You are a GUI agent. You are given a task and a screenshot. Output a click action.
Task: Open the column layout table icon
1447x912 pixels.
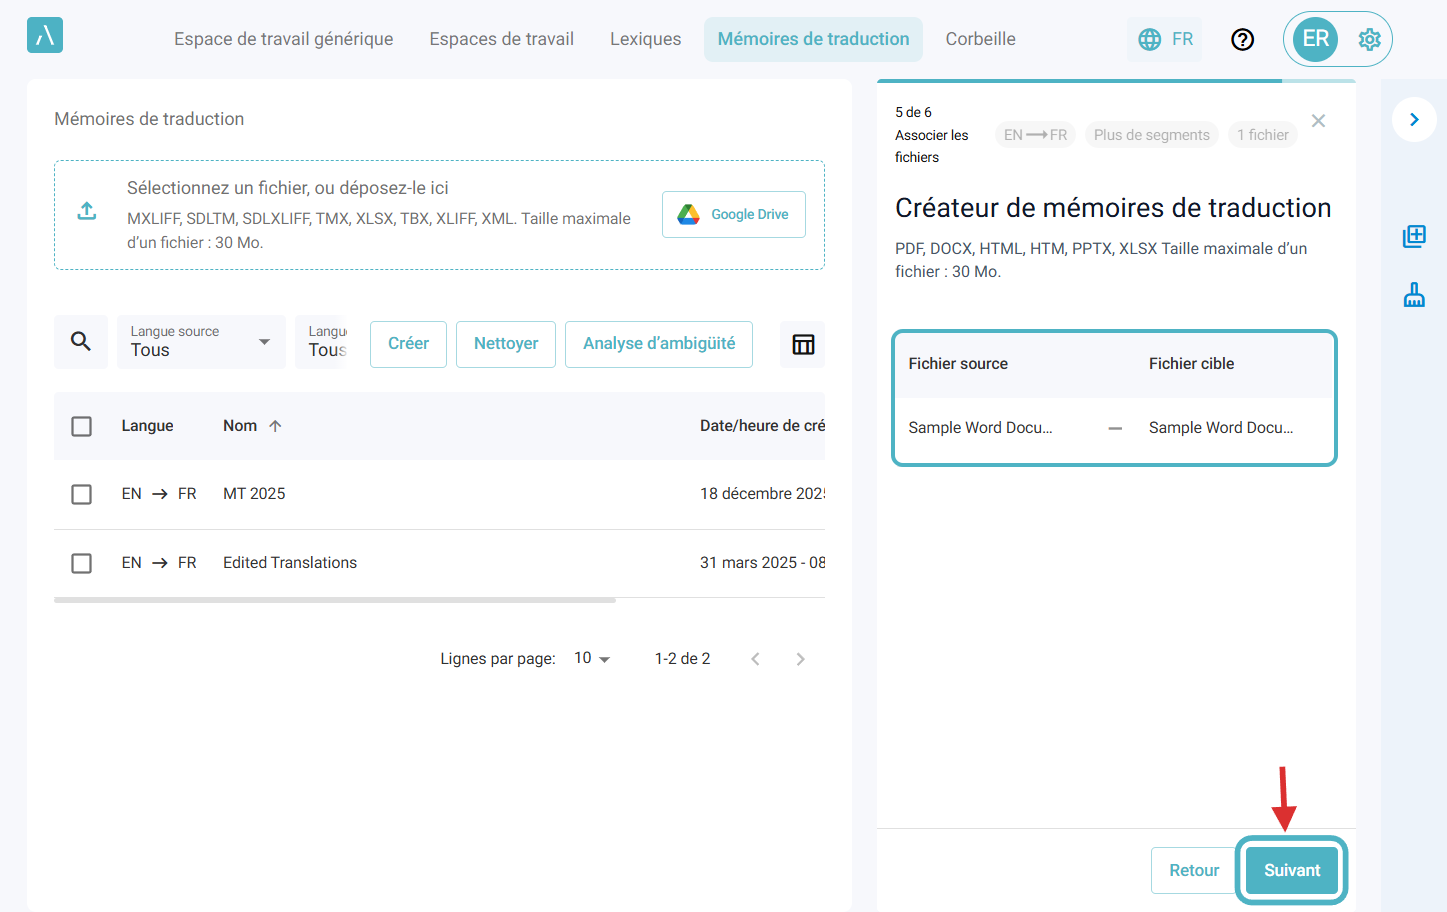click(x=803, y=344)
